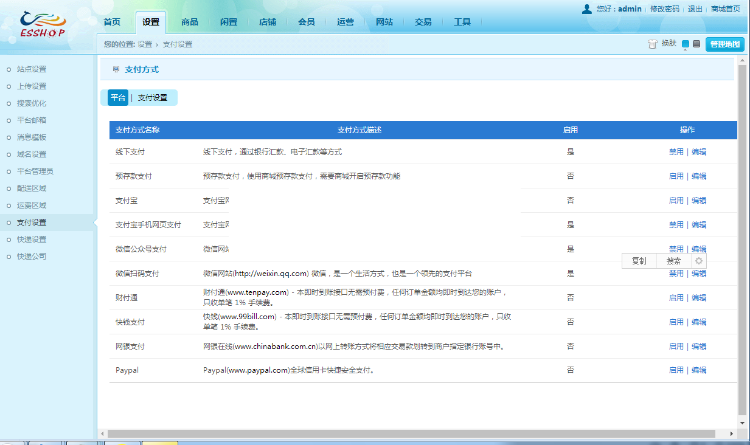Click the 微信公众号支付 name cell

click(x=141, y=249)
